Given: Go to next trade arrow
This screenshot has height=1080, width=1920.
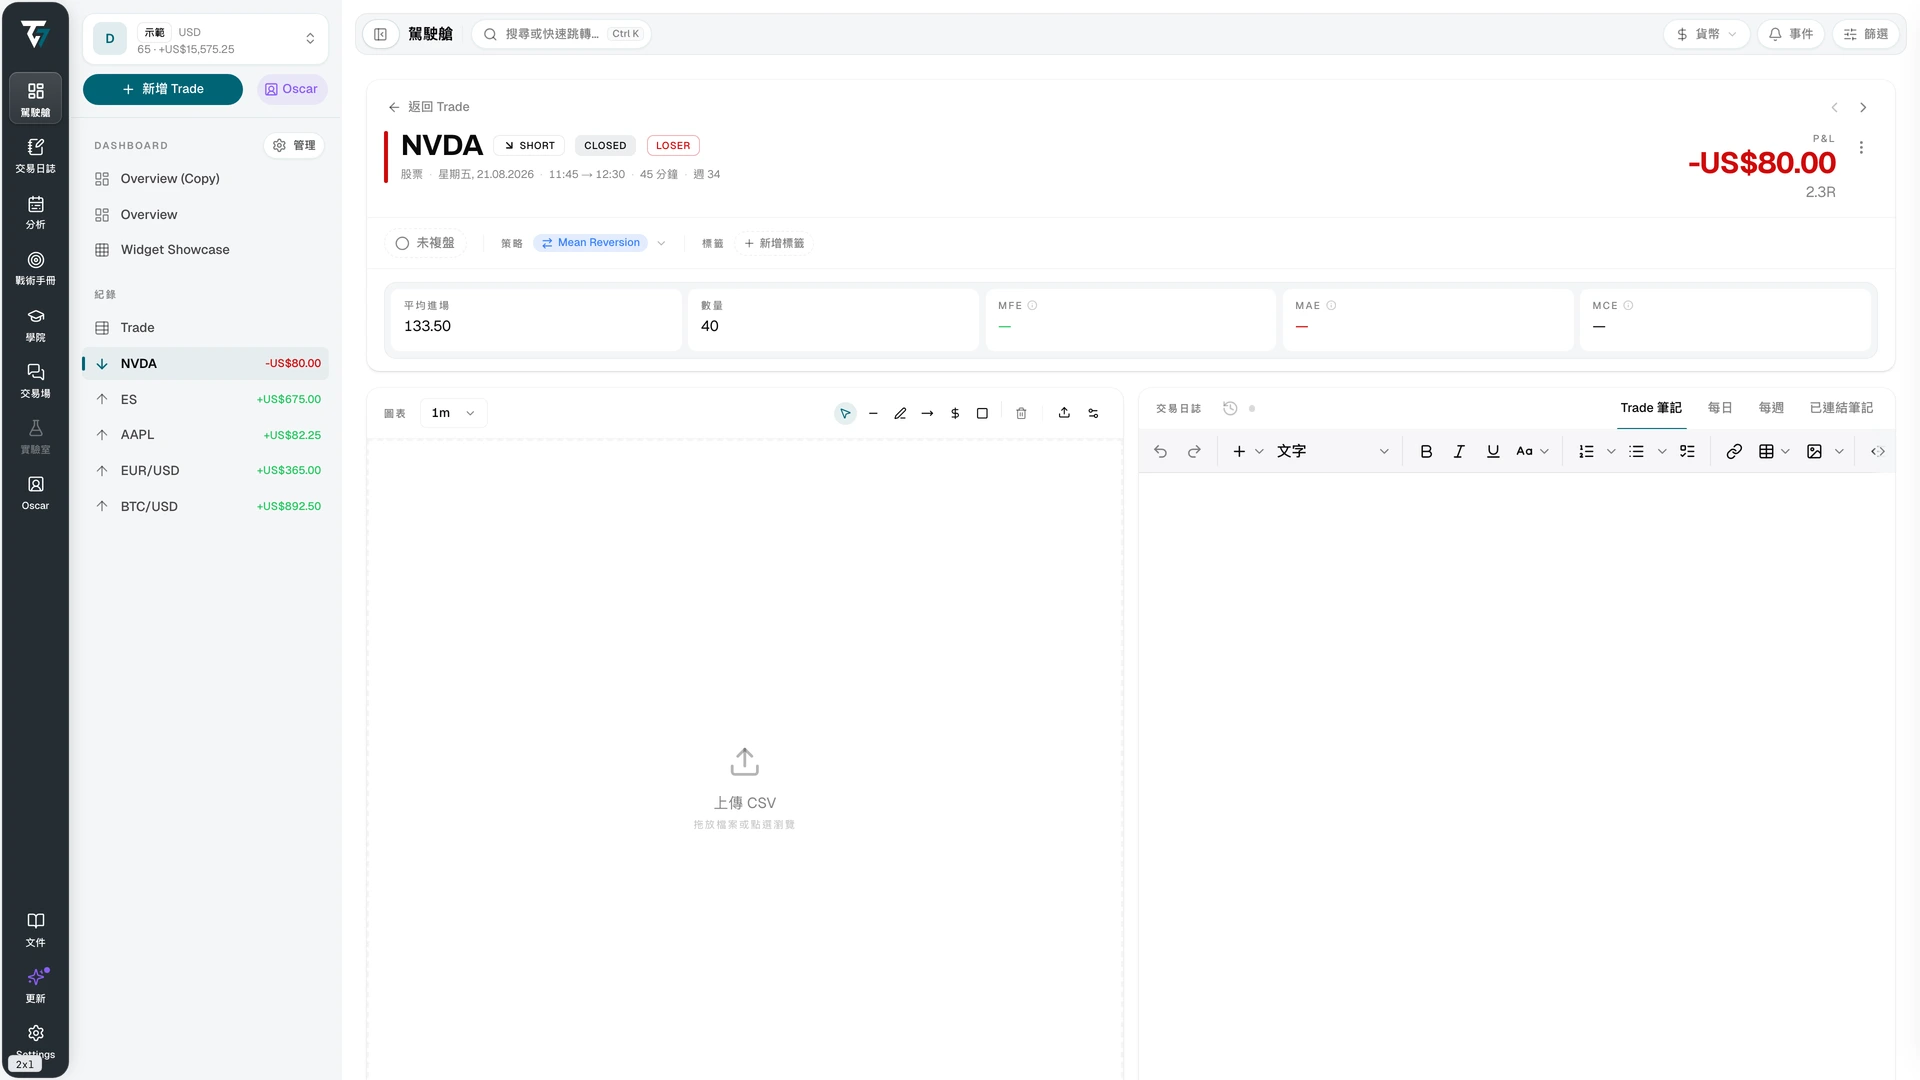Looking at the screenshot, I should click(x=1863, y=107).
